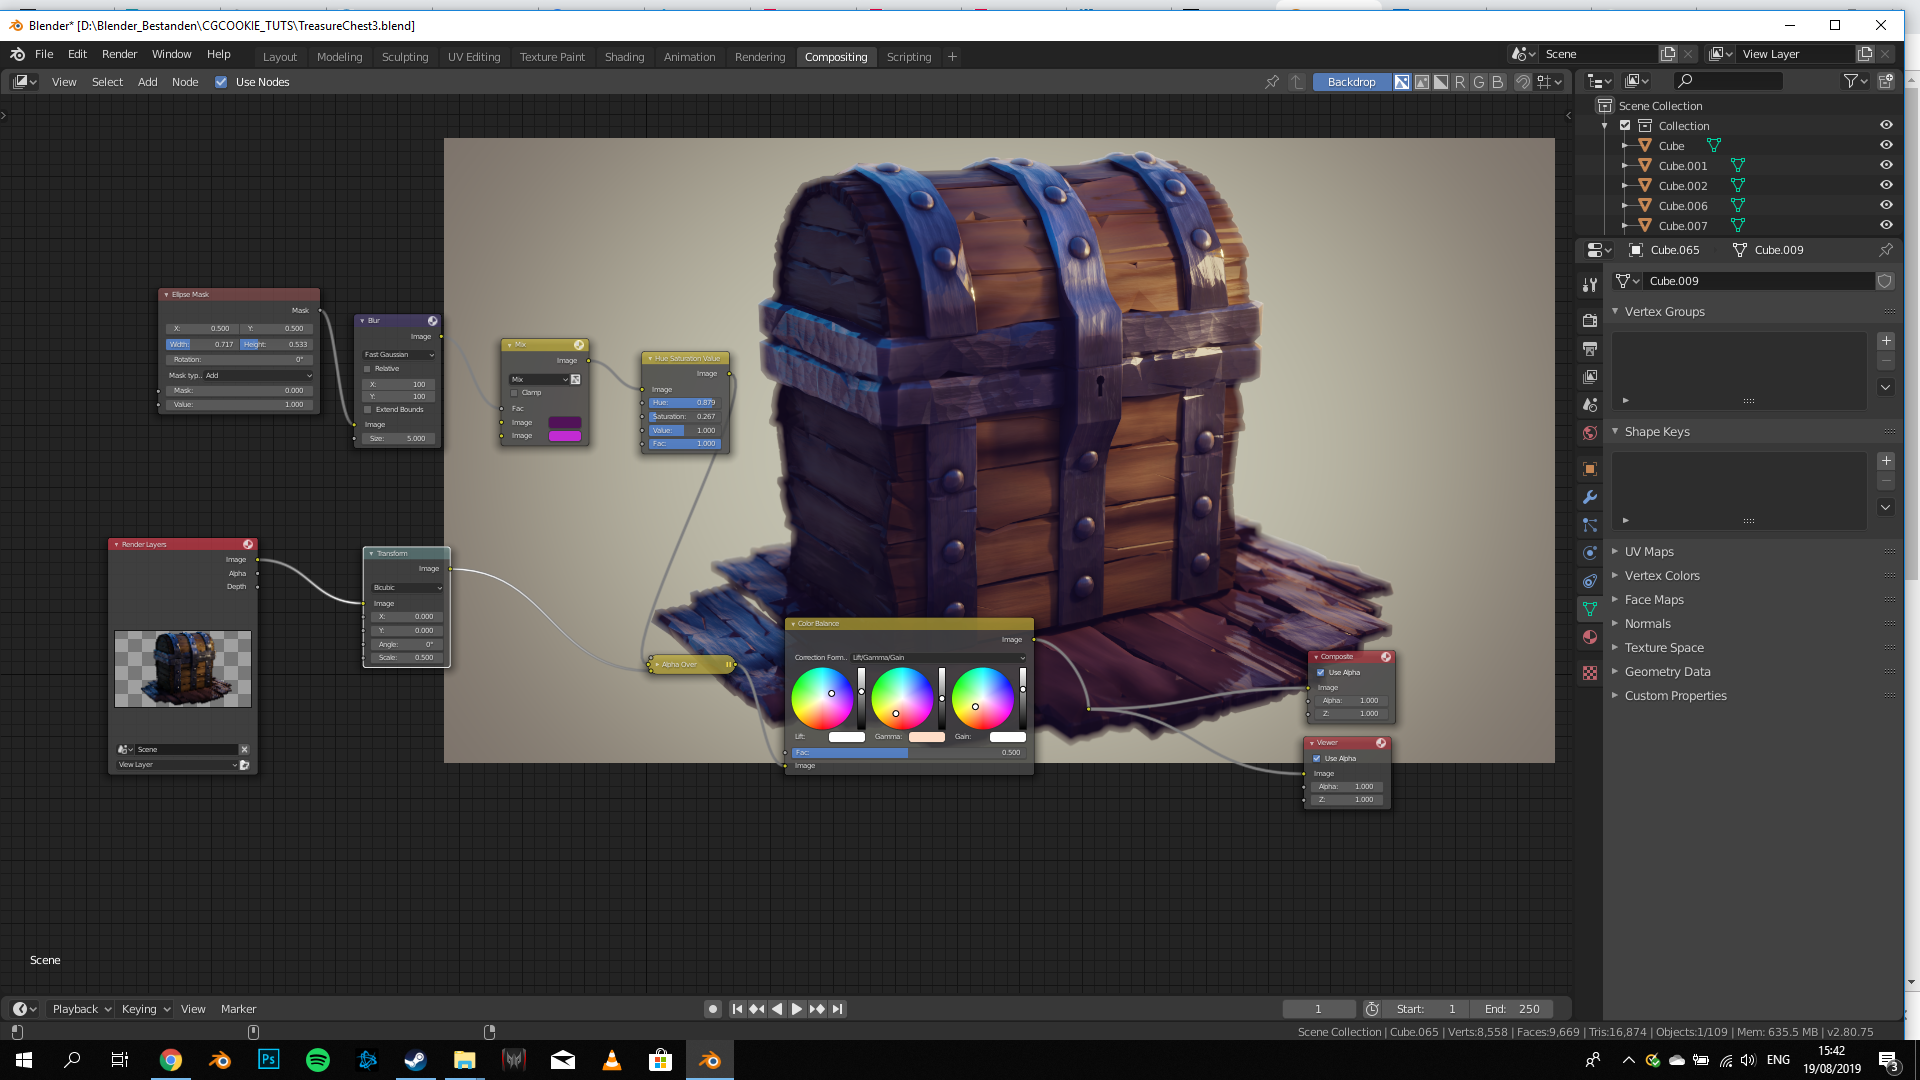Click the Physics properties tab icon
The image size is (1920, 1080).
pyautogui.click(x=1590, y=553)
